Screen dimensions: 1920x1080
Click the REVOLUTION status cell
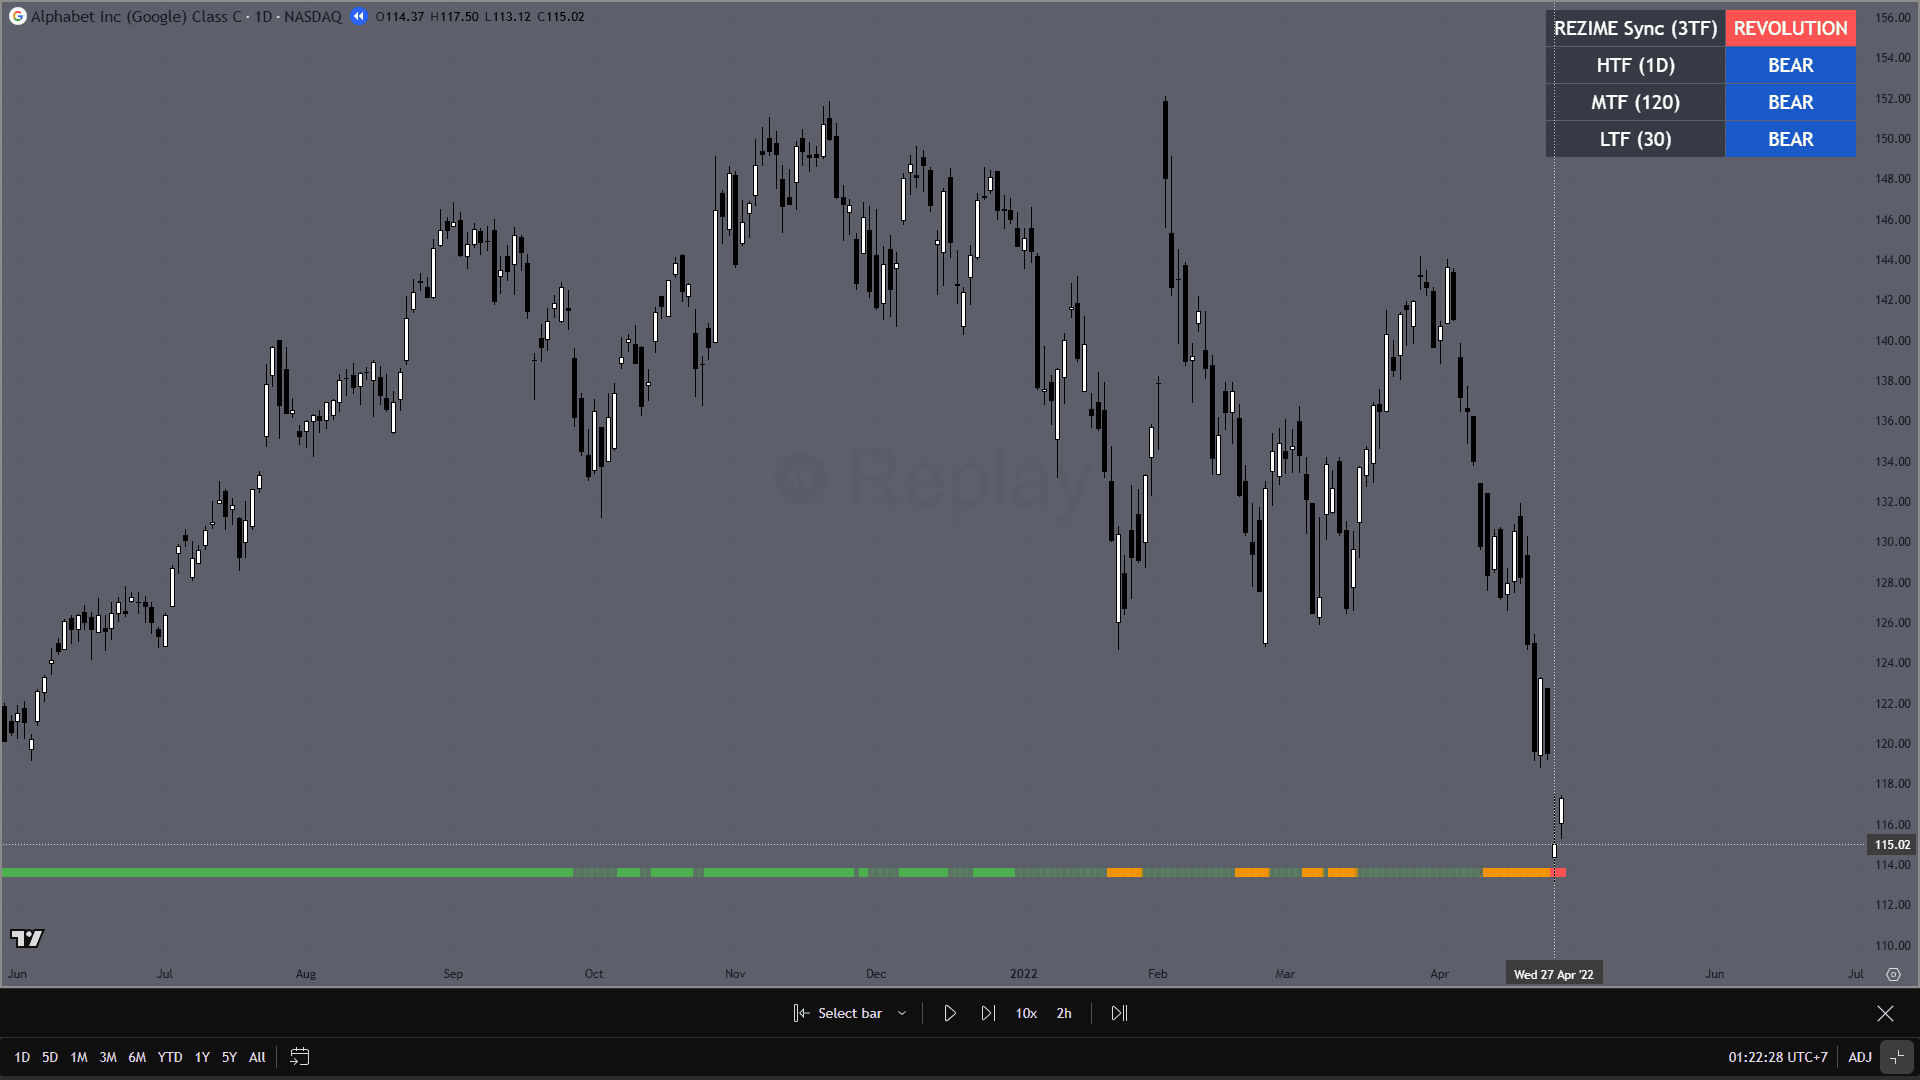1790,28
